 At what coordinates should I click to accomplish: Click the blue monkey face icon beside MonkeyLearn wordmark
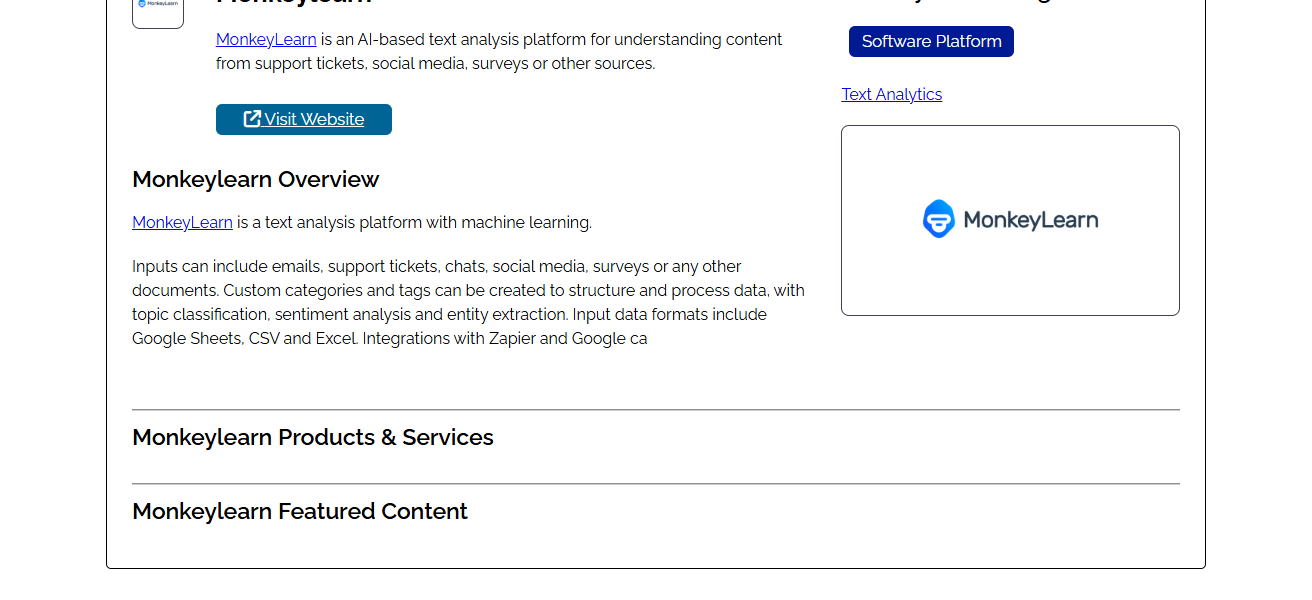pos(937,219)
